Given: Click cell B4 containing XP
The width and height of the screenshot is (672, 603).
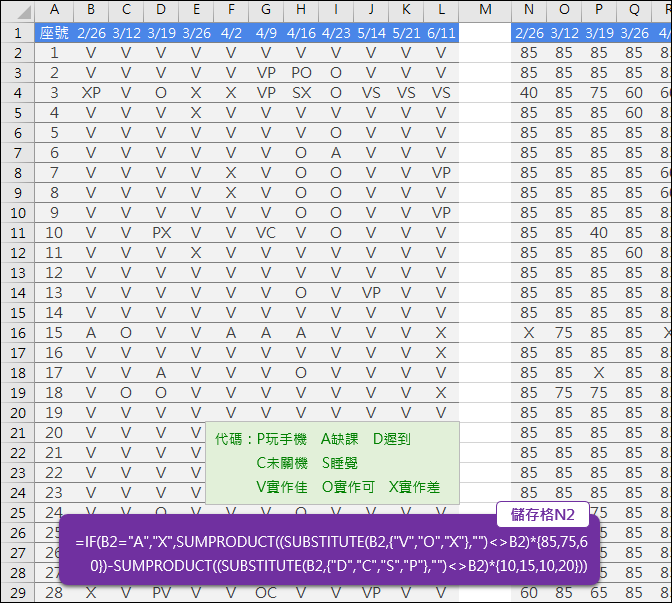Looking at the screenshot, I should 91,93.
